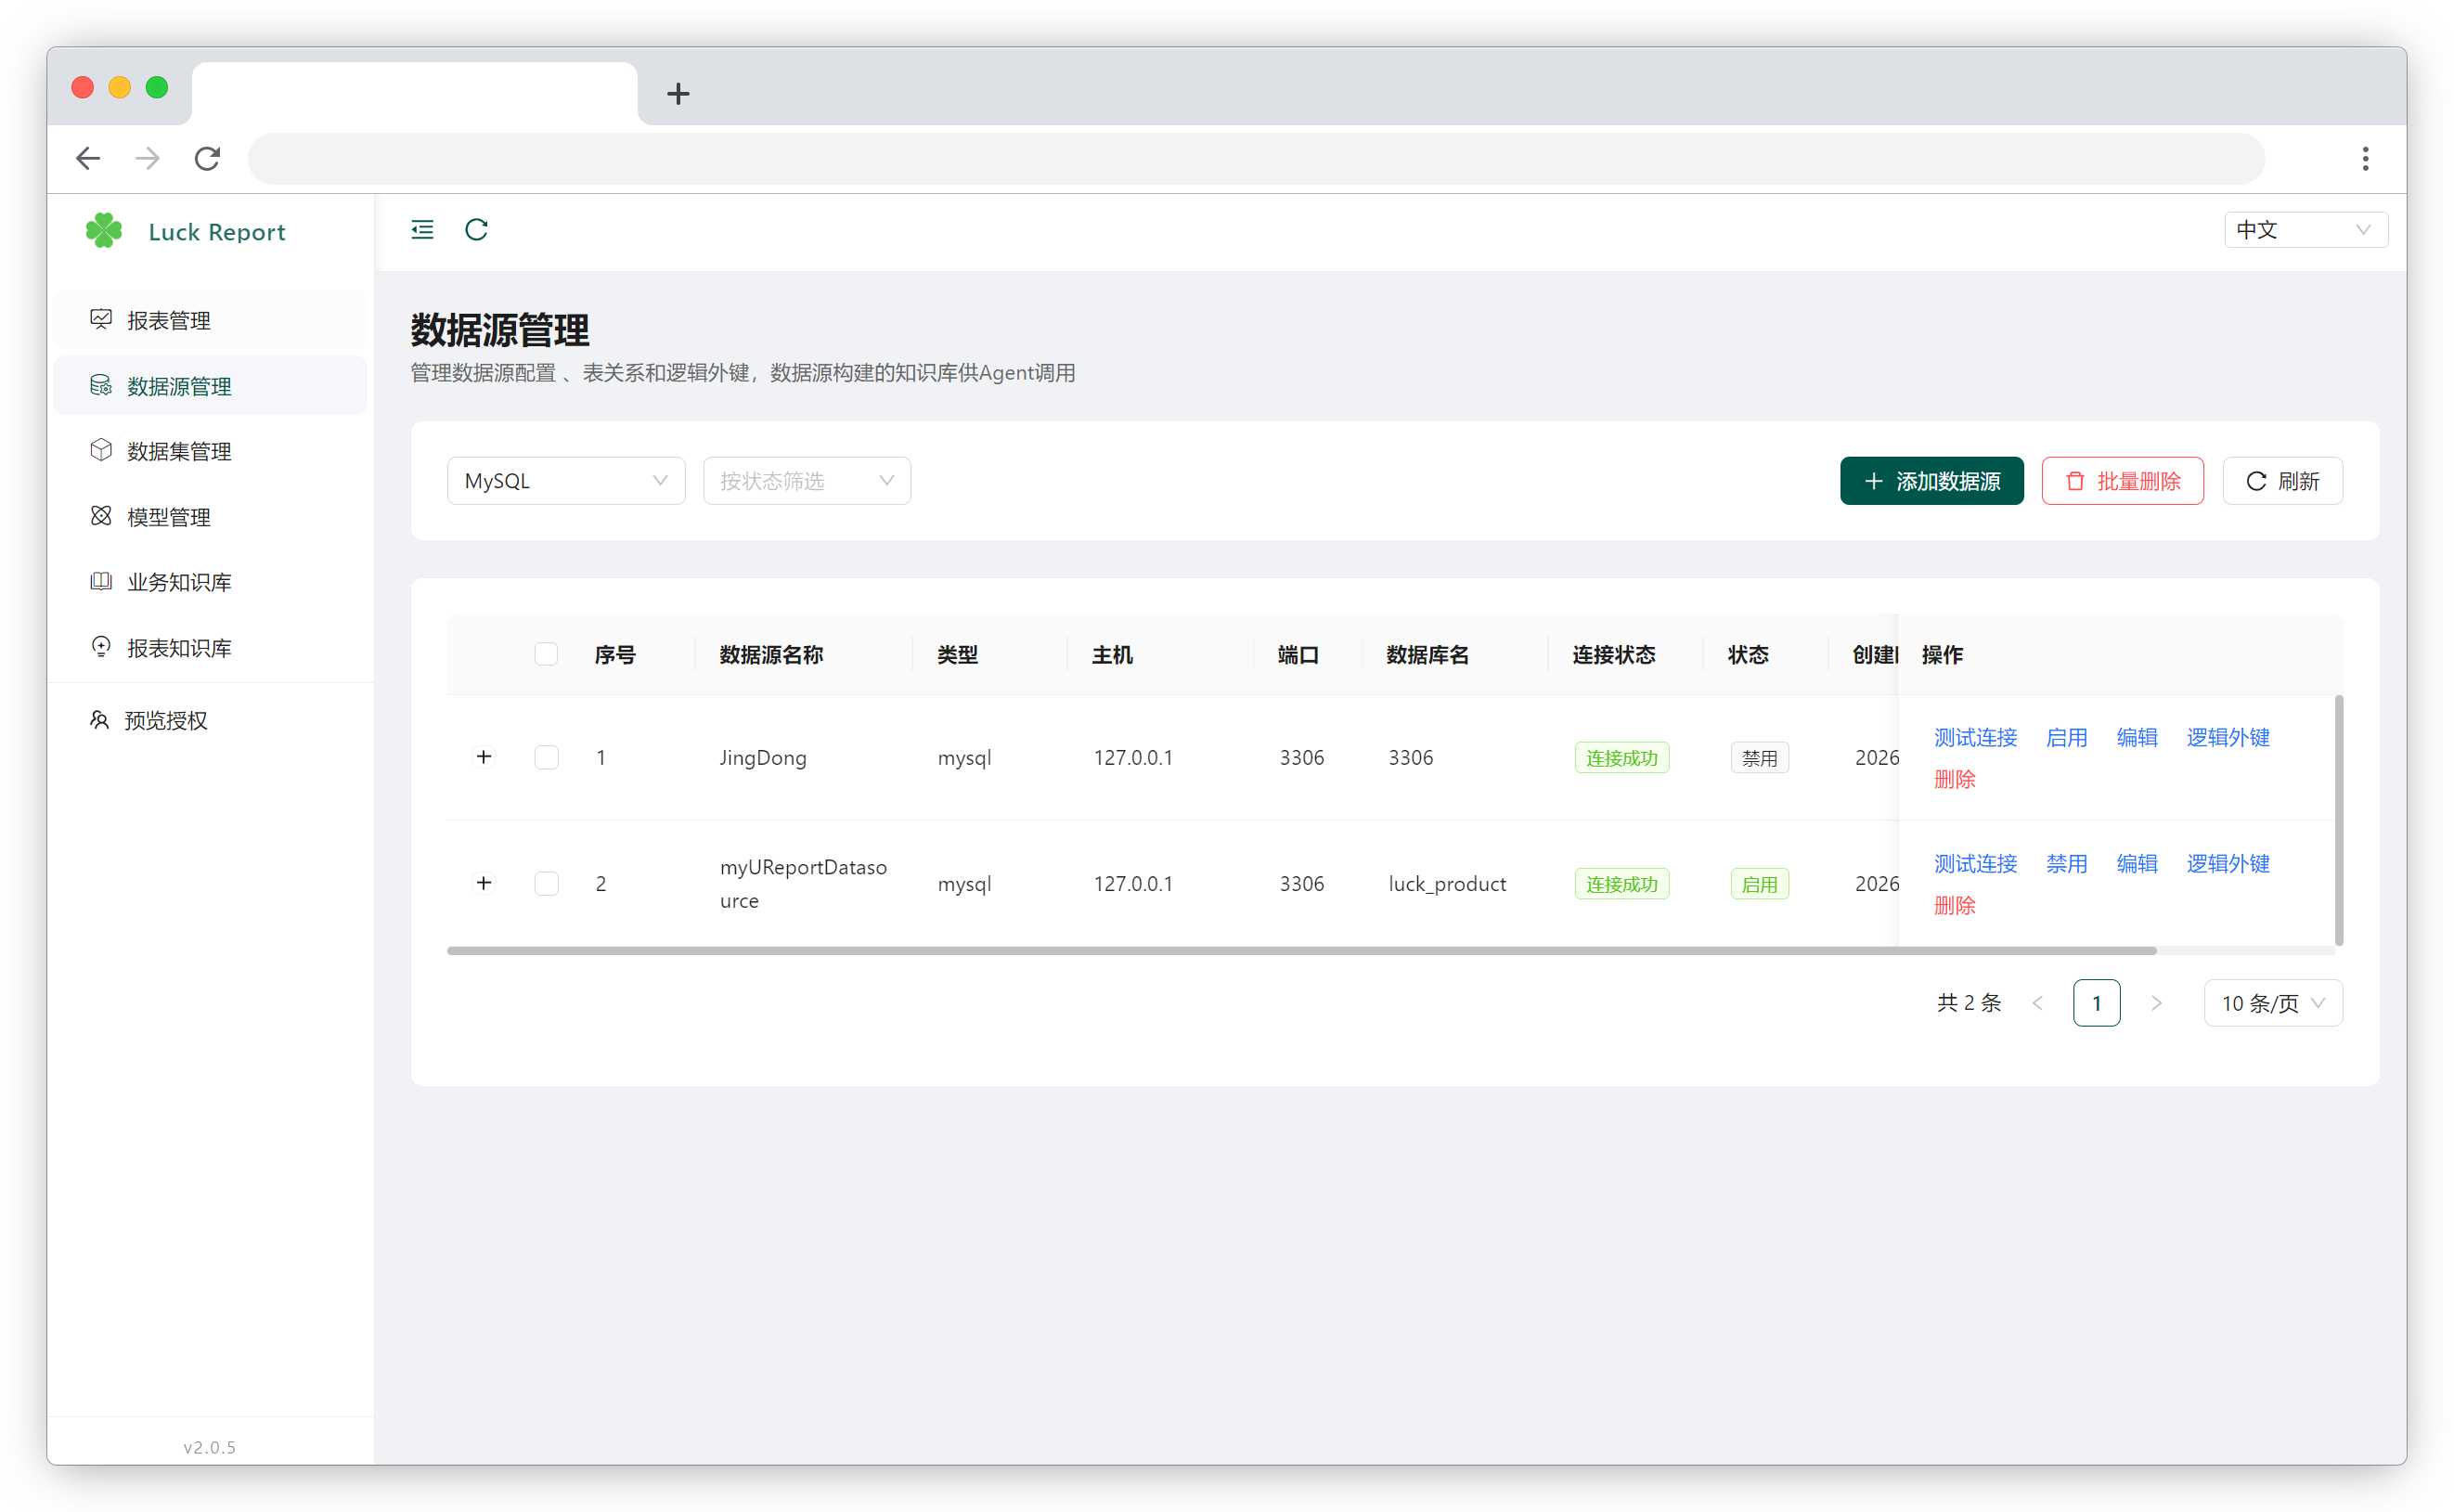Open 数据集管理 in the sidebar
This screenshot has height=1512, width=2454.
point(211,451)
